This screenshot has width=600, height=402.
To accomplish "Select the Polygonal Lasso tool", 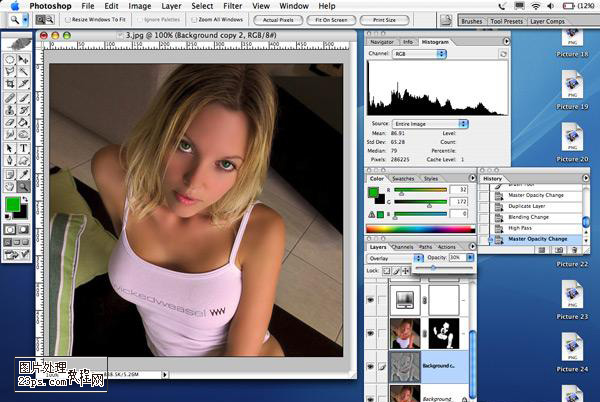I will click(10, 71).
